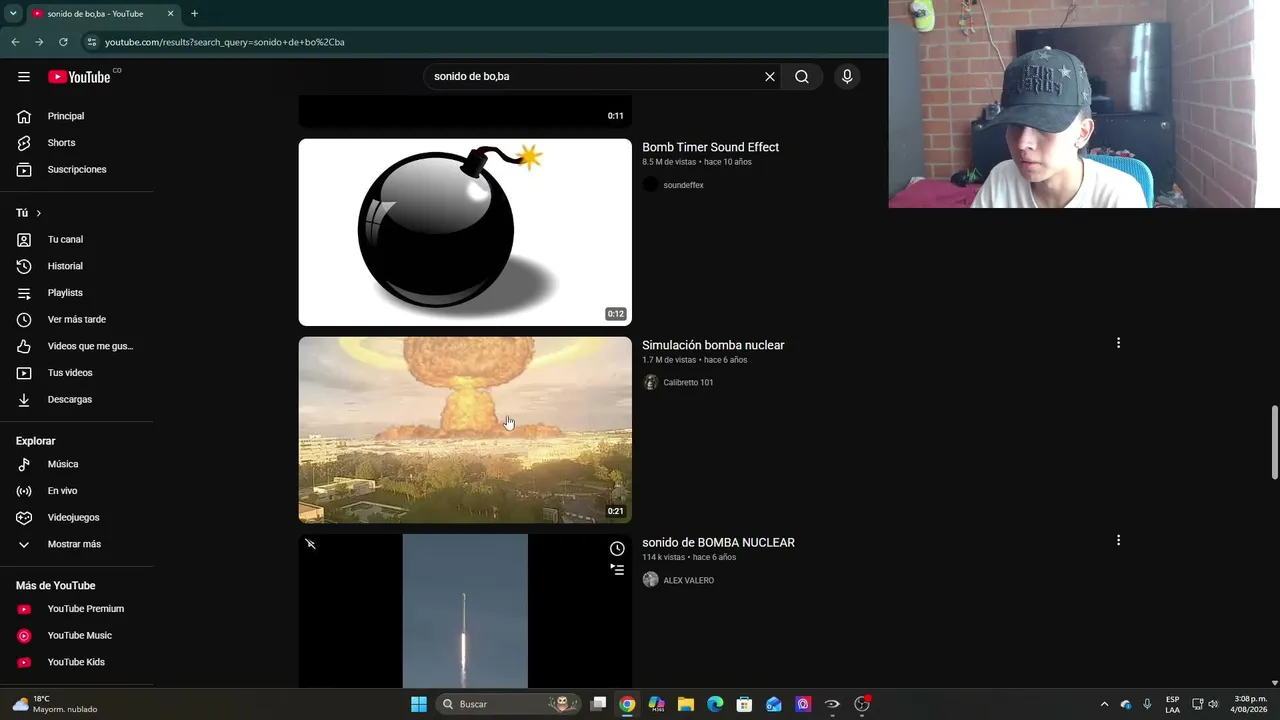Expand the Tú section chevron
Screen dimensions: 1280x720
tap(39, 213)
